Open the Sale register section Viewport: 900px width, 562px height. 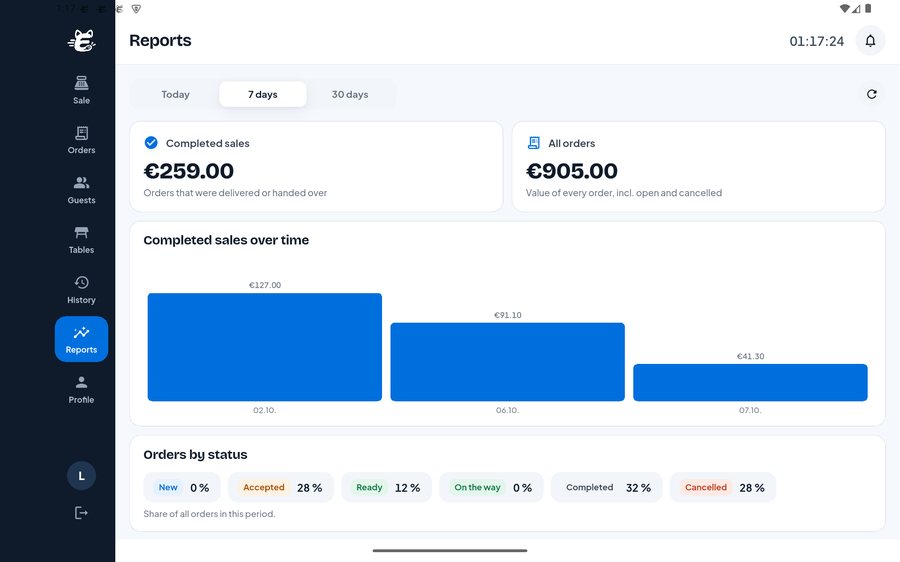point(81,90)
